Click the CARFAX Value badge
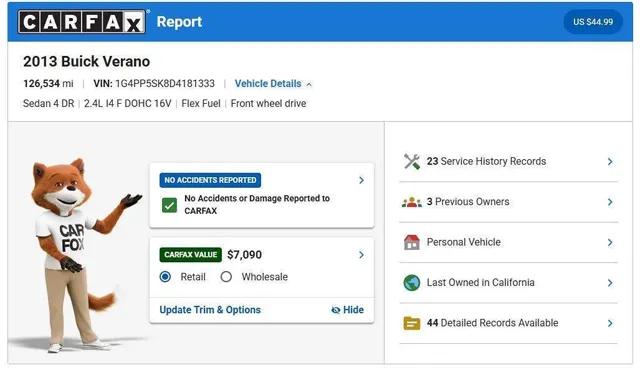The width and height of the screenshot is (640, 368). point(191,255)
